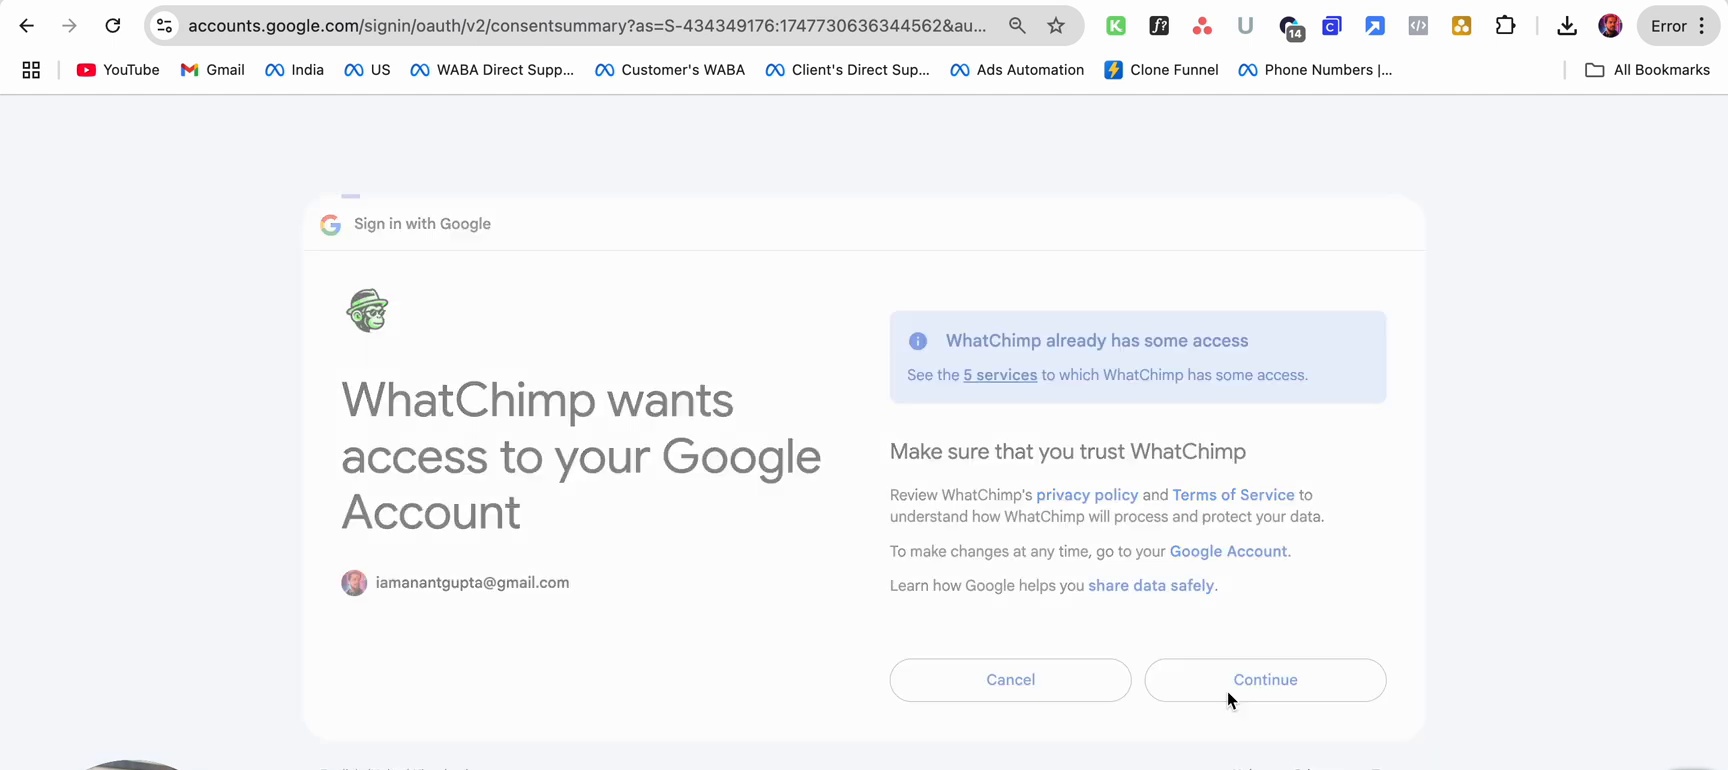View site information icon in address bar
Screen dimensions: 1728x770
click(x=165, y=26)
